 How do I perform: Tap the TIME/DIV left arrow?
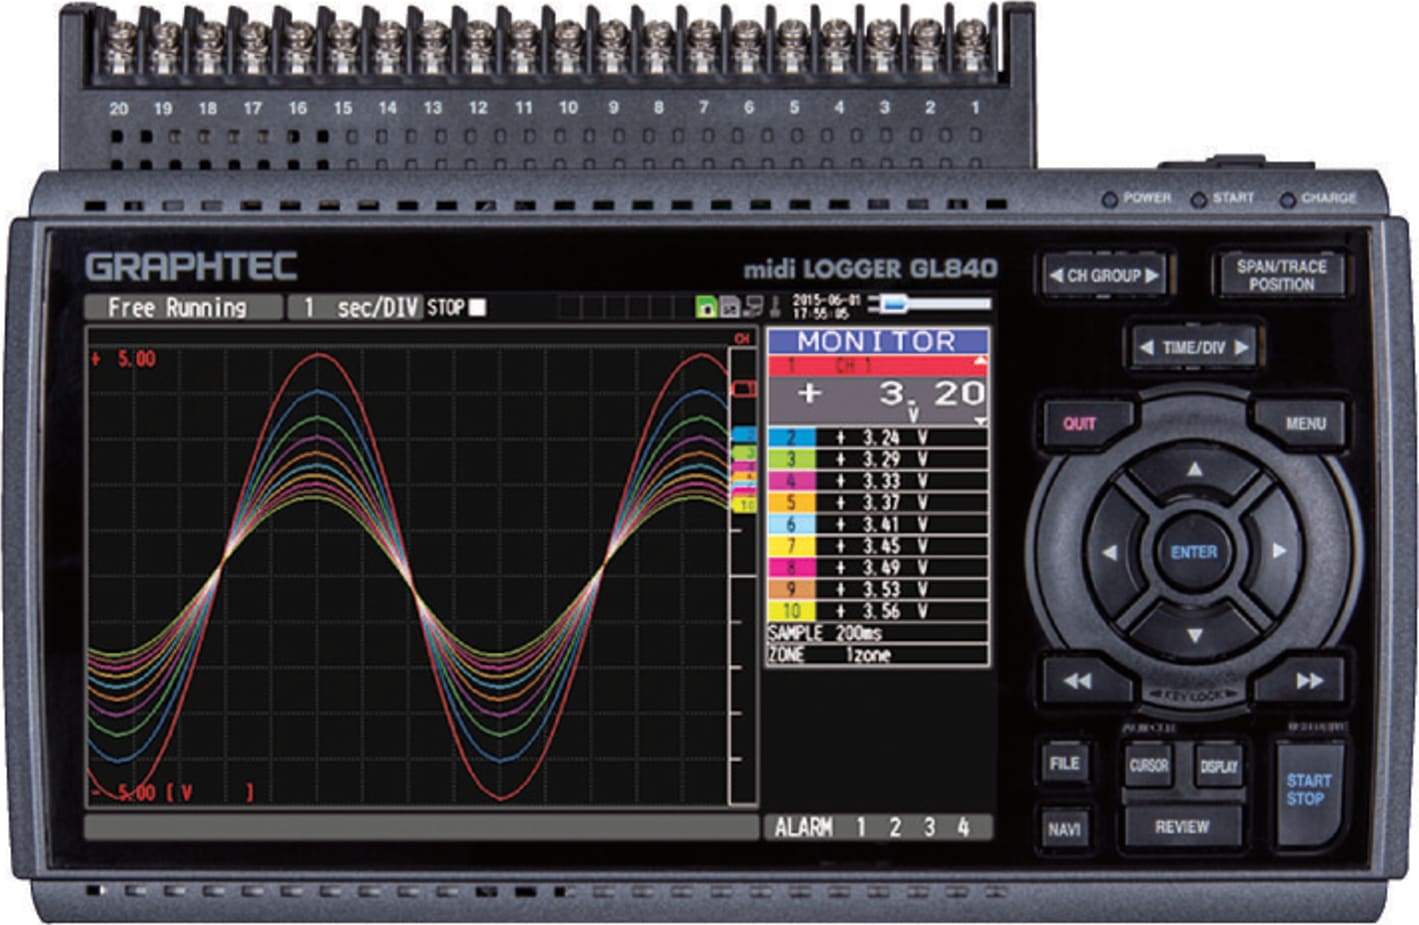point(1147,348)
